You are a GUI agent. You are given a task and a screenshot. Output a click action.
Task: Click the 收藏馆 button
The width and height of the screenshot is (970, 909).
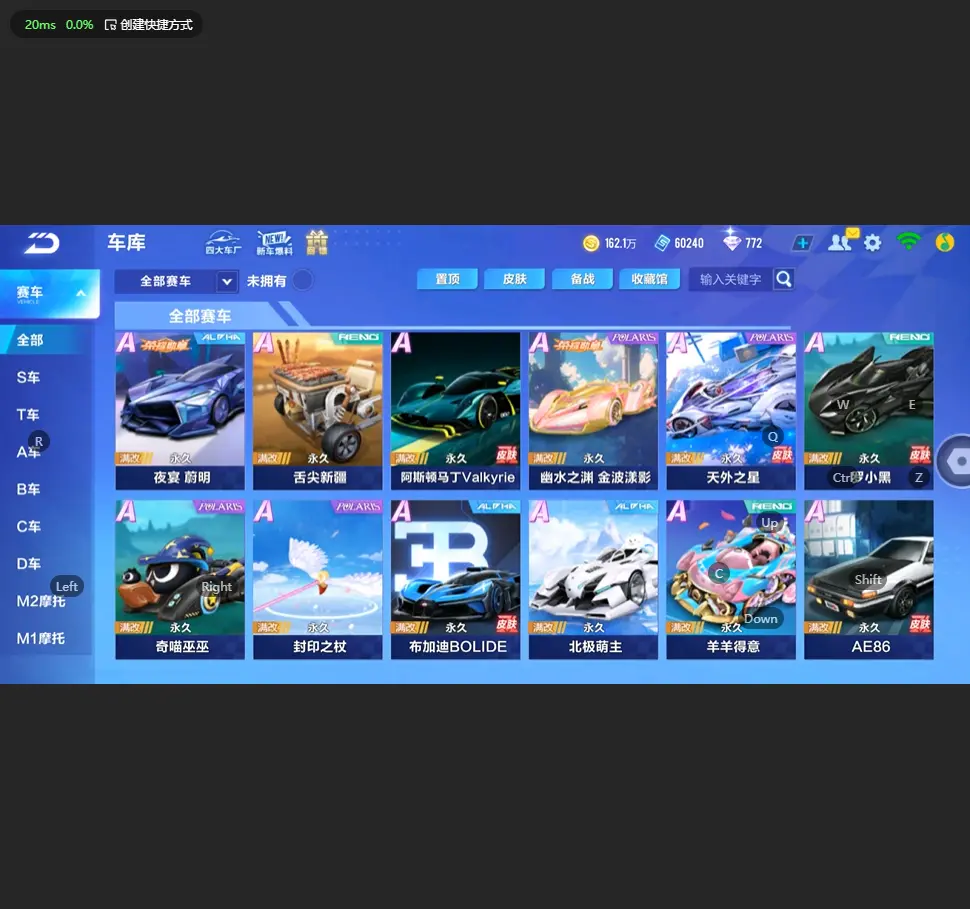pos(650,279)
